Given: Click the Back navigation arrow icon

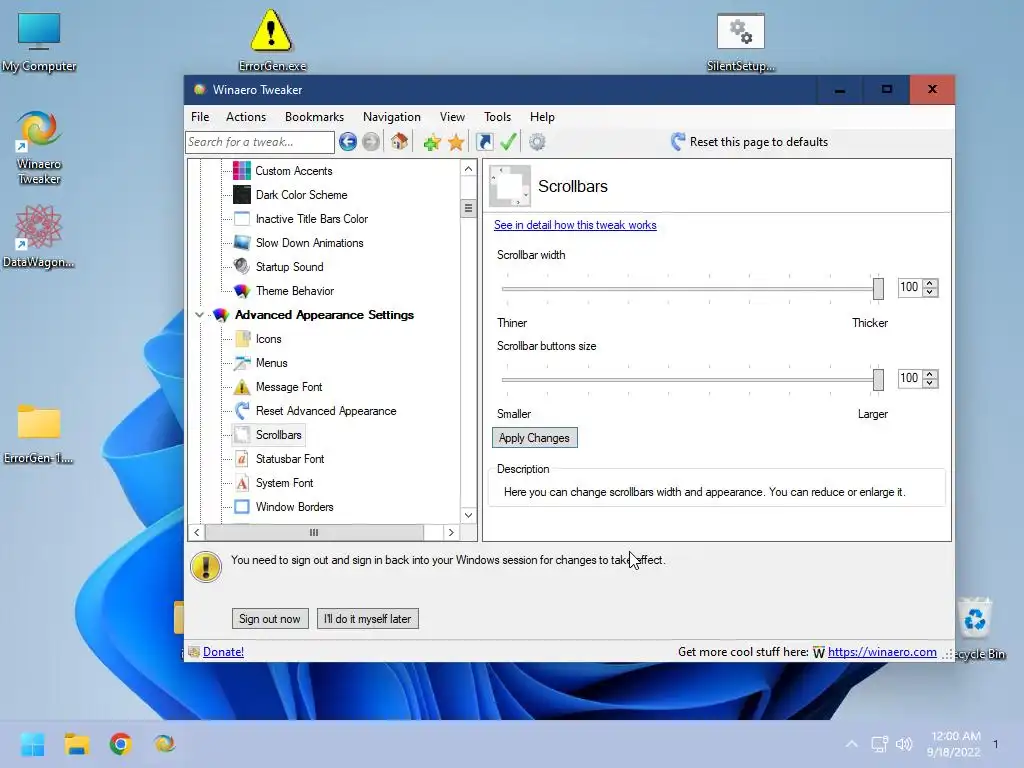Looking at the screenshot, I should pos(347,142).
